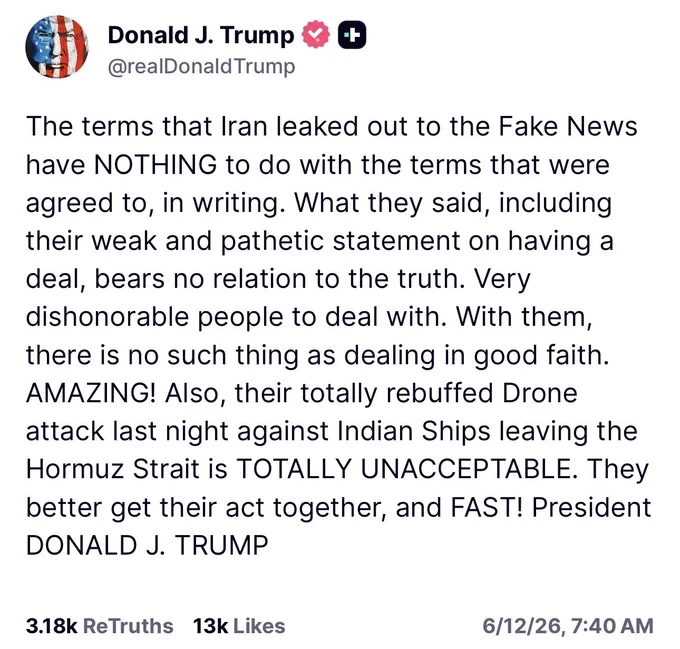Open the Donald J. Trump display name
The height and width of the screenshot is (649, 680).
201,35
